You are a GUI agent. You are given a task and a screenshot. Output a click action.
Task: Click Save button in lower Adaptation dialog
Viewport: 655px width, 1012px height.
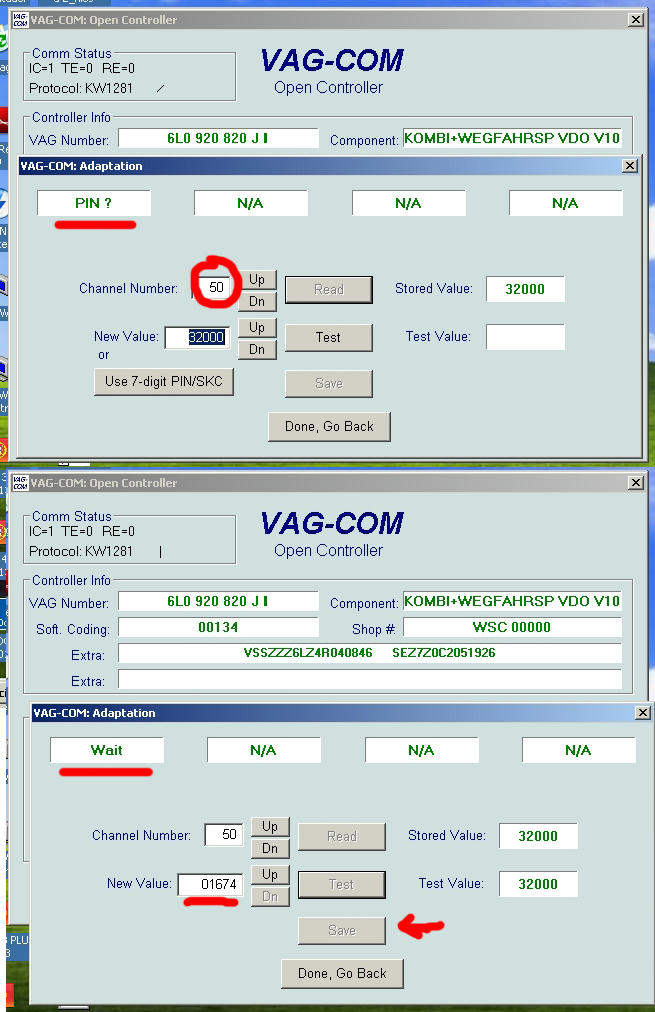pyautogui.click(x=341, y=930)
